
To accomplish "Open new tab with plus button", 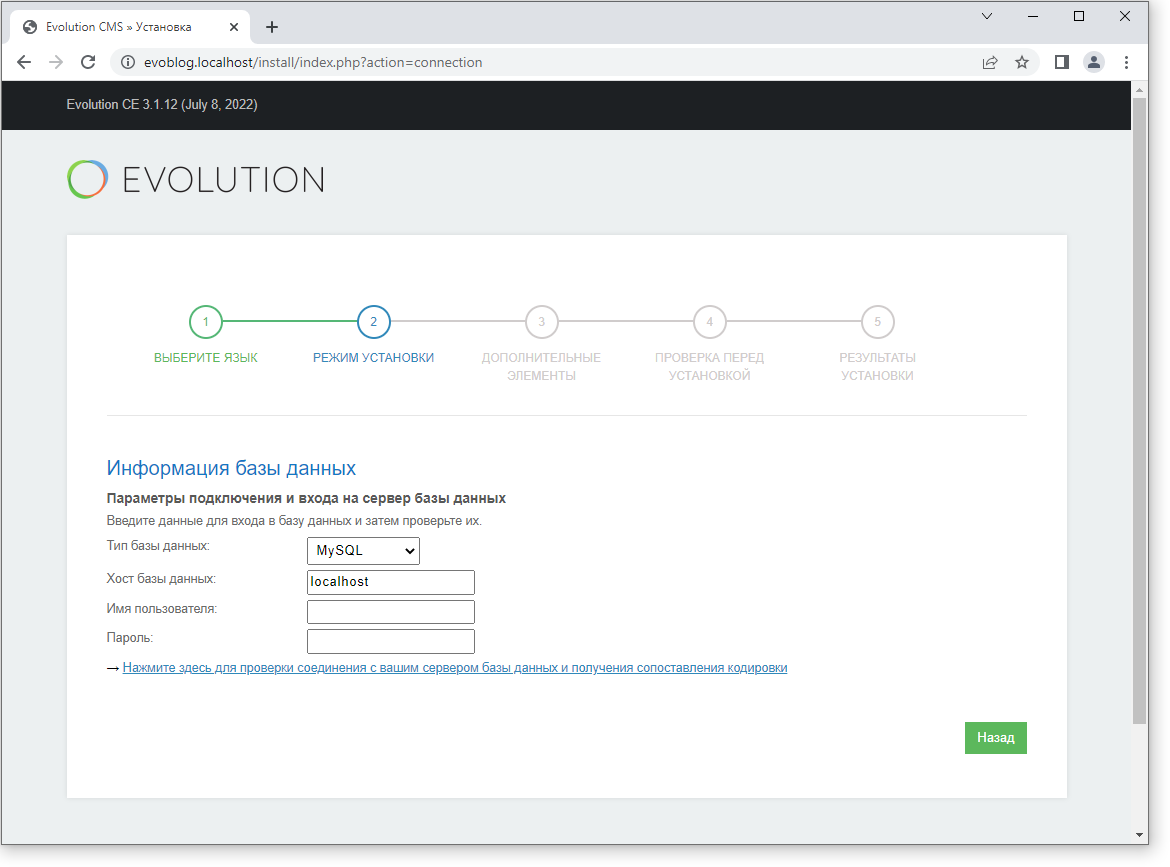I will 272,27.
